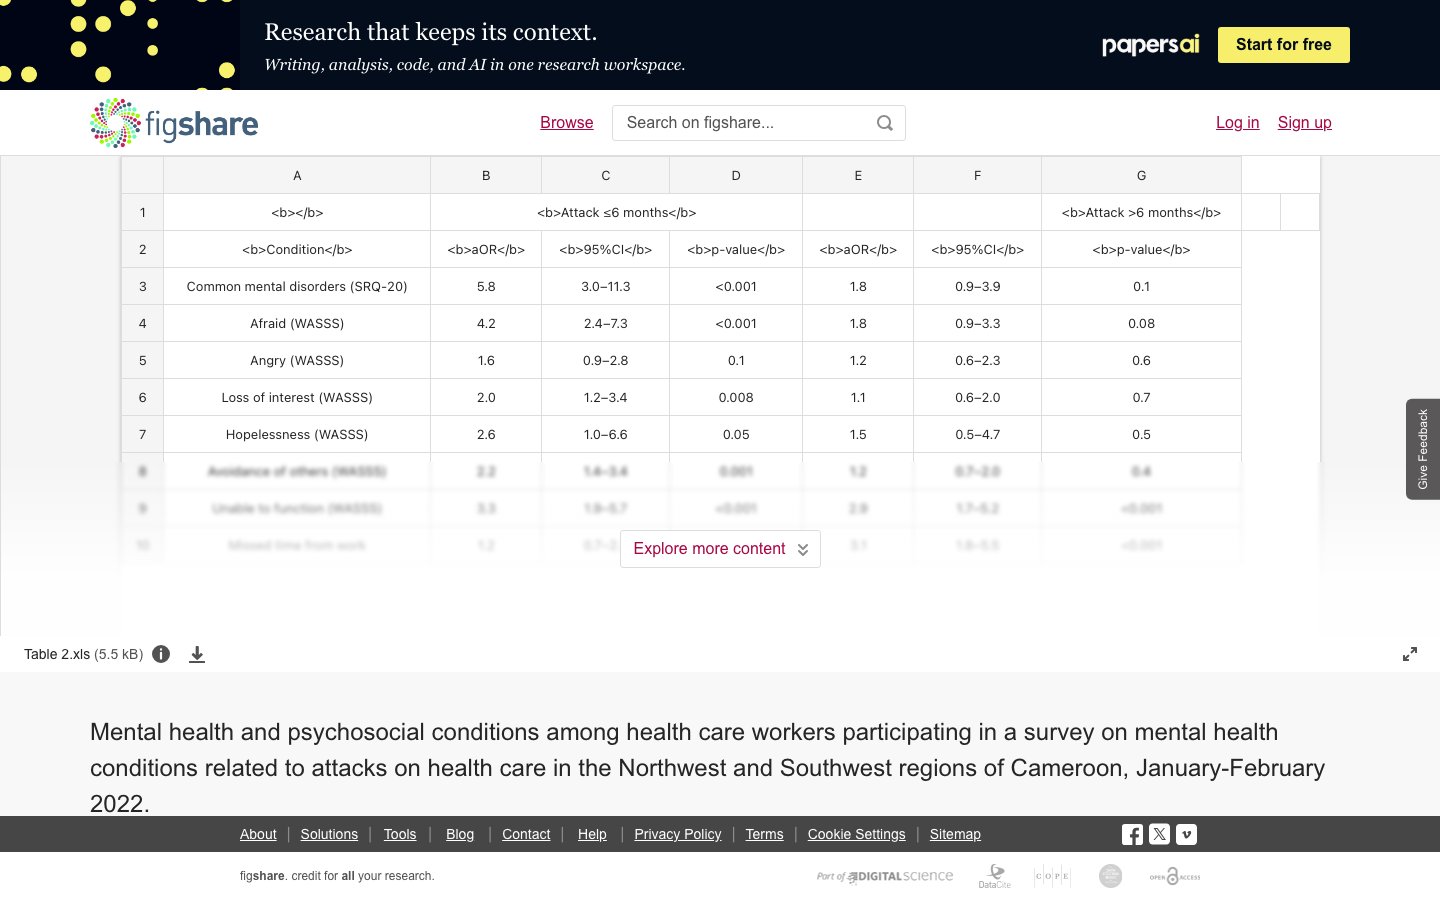
Task: Click cell 'Loss of interest (WASSS)'
Action: pos(297,397)
